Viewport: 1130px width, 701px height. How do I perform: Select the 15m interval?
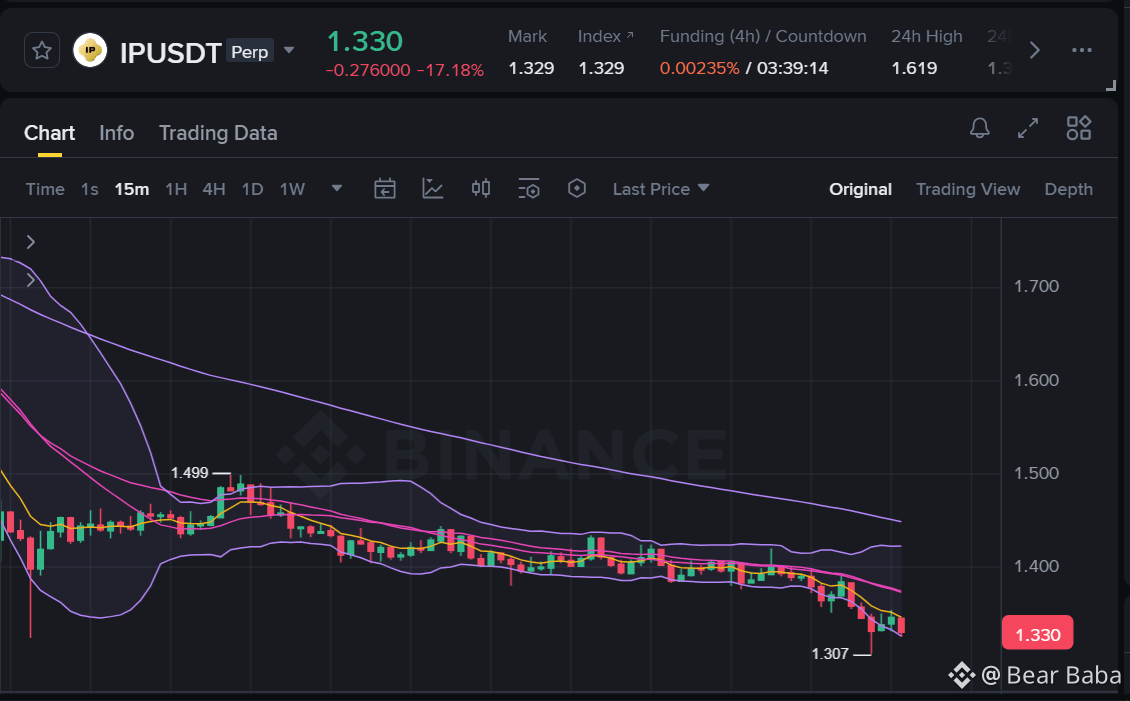click(x=132, y=189)
